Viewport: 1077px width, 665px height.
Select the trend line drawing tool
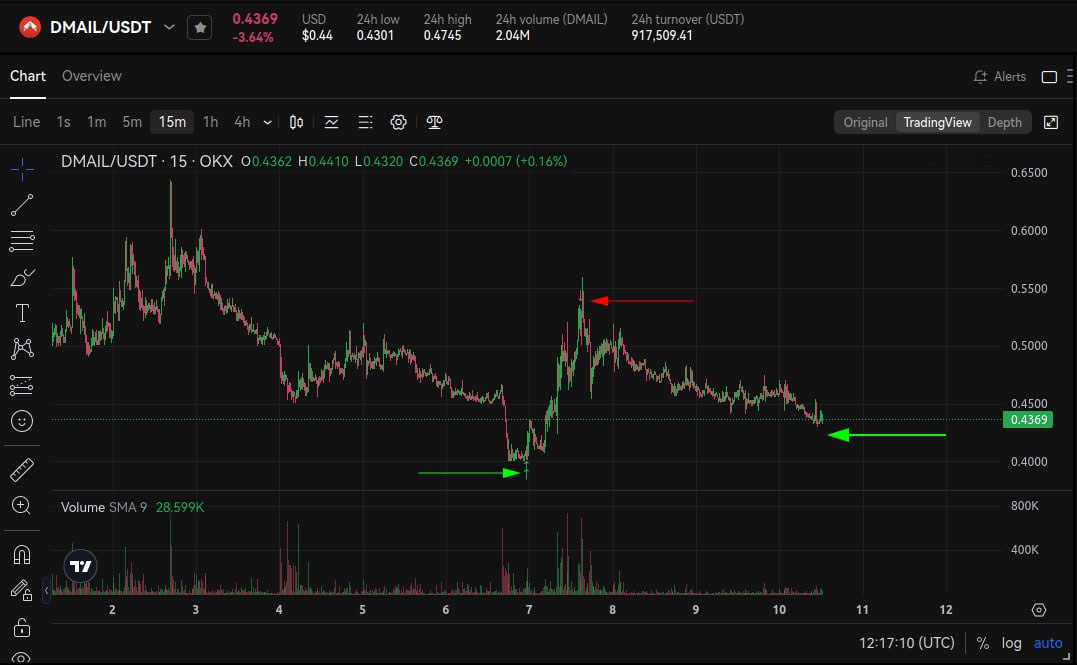[x=22, y=205]
